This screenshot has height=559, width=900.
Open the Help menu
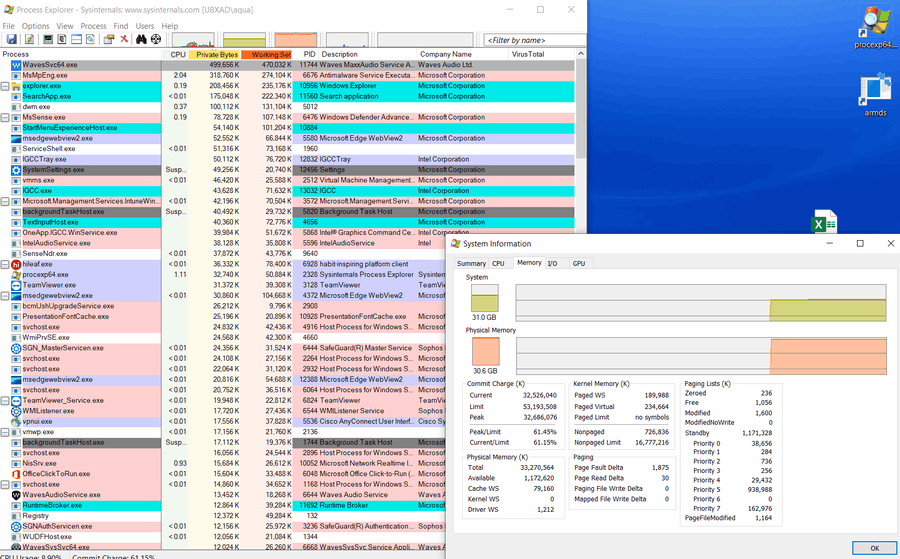[x=169, y=26]
